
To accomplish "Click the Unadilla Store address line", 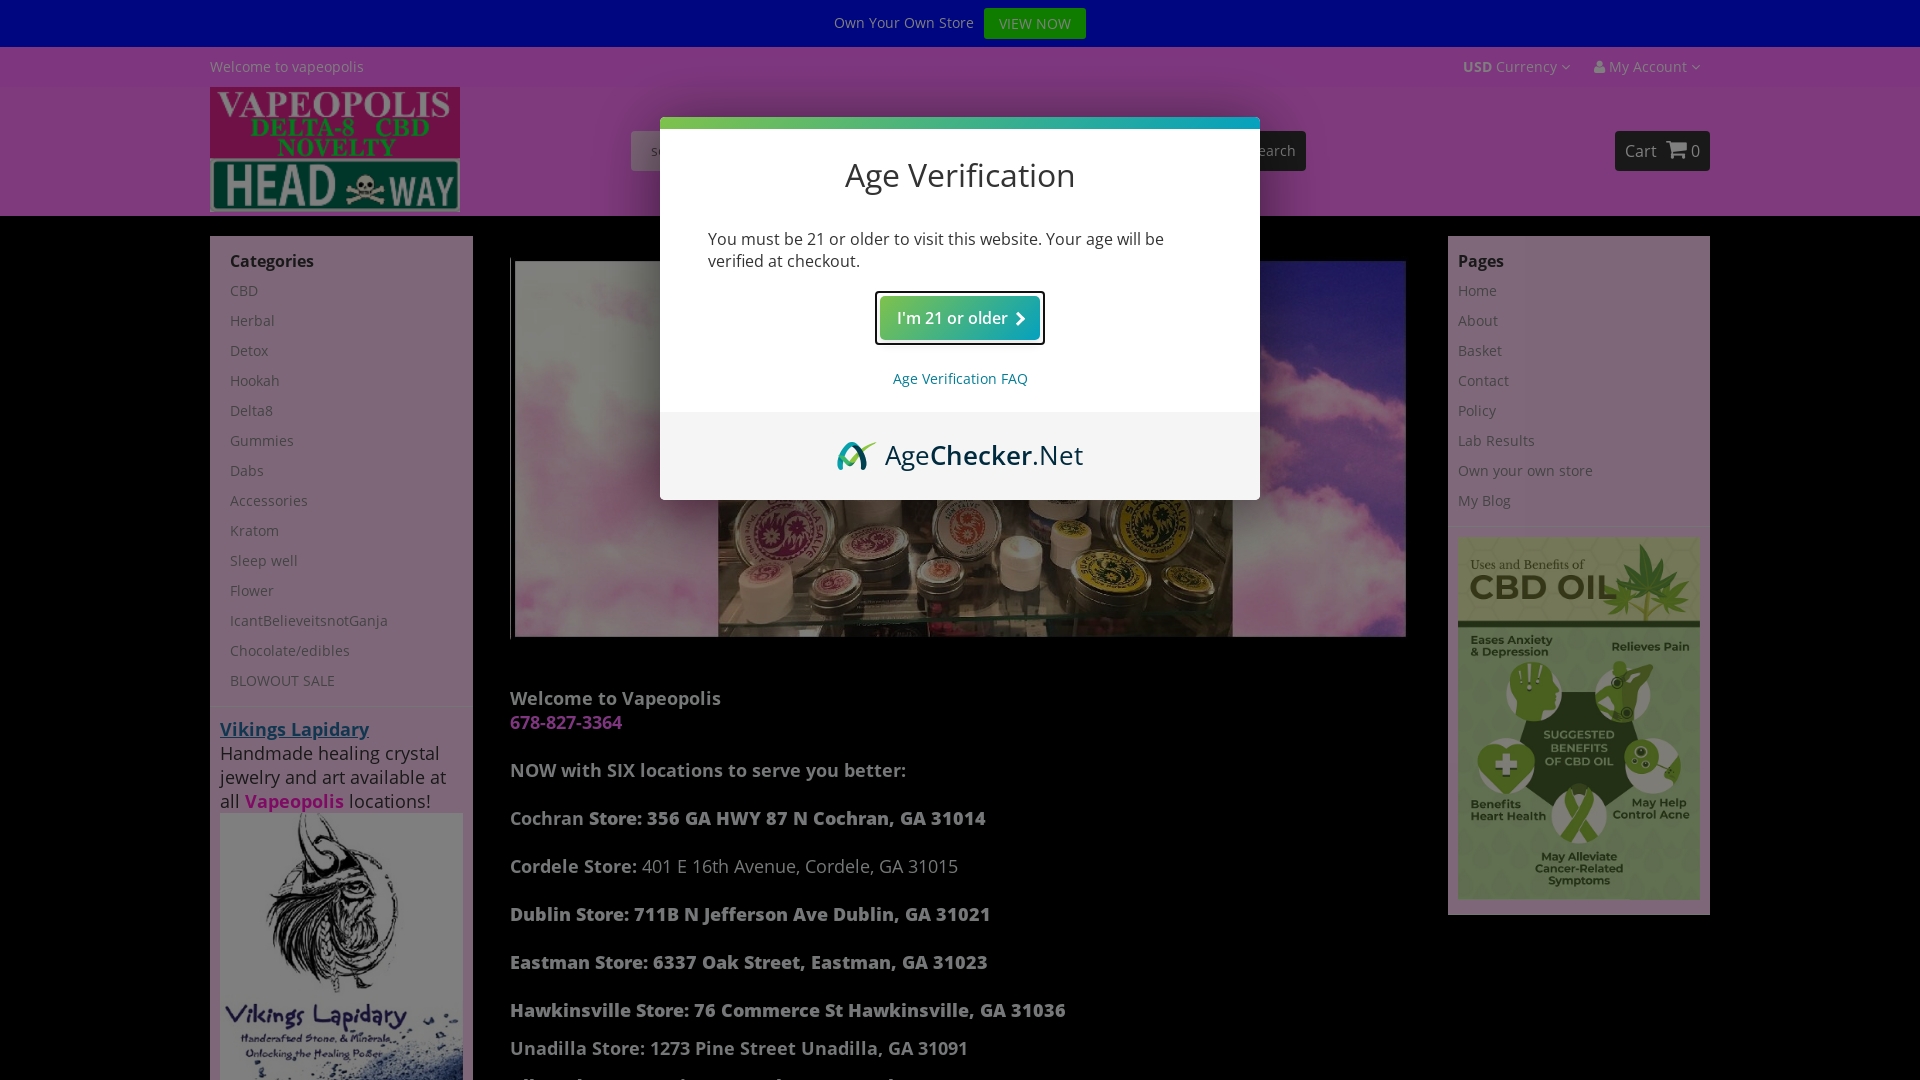I will coord(739,1048).
